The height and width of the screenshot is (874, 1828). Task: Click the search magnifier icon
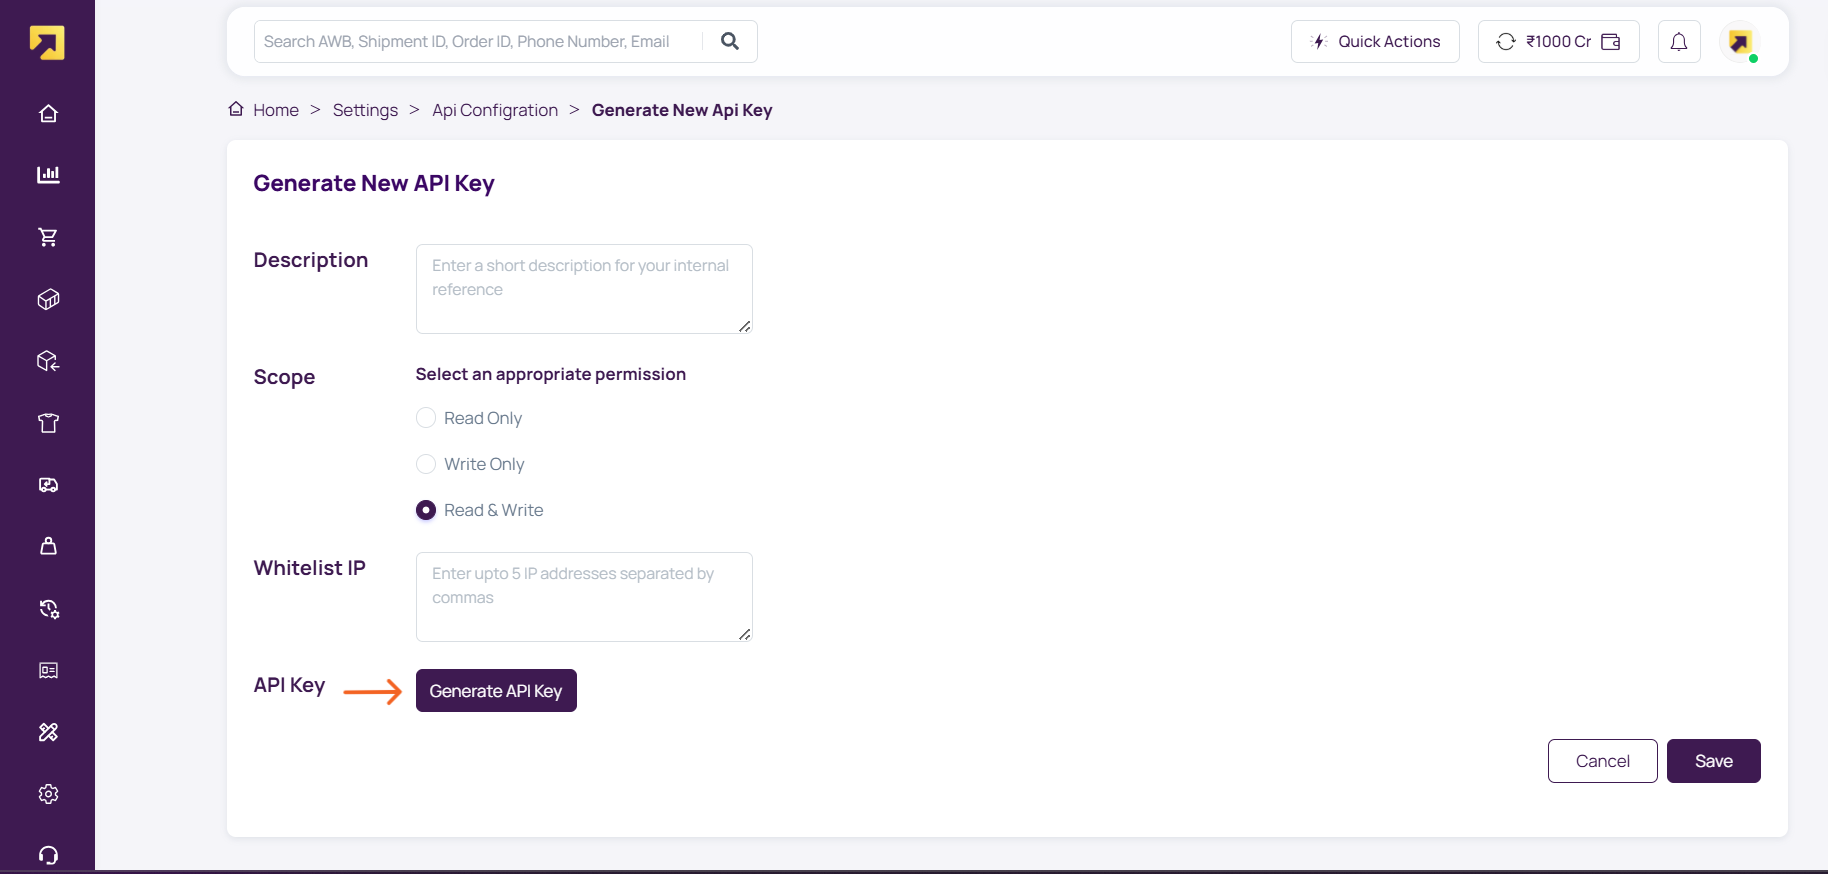pos(730,41)
